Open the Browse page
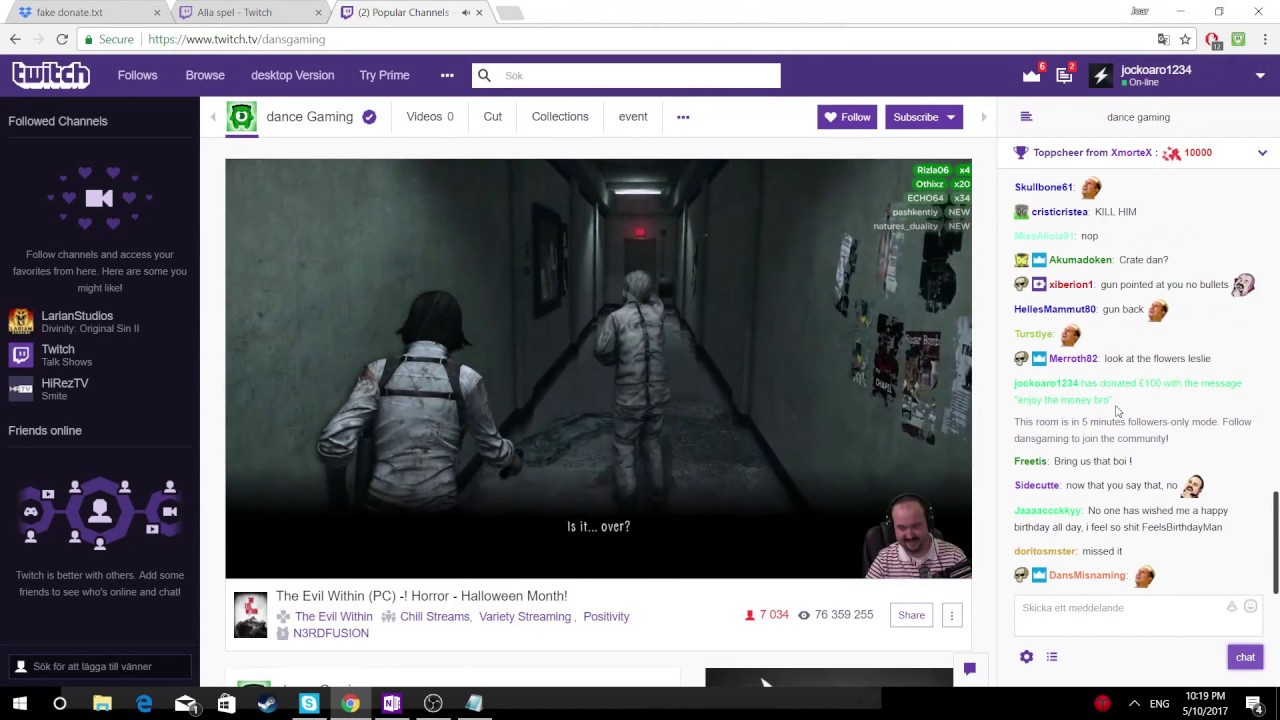Image resolution: width=1280 pixels, height=720 pixels. (x=205, y=75)
